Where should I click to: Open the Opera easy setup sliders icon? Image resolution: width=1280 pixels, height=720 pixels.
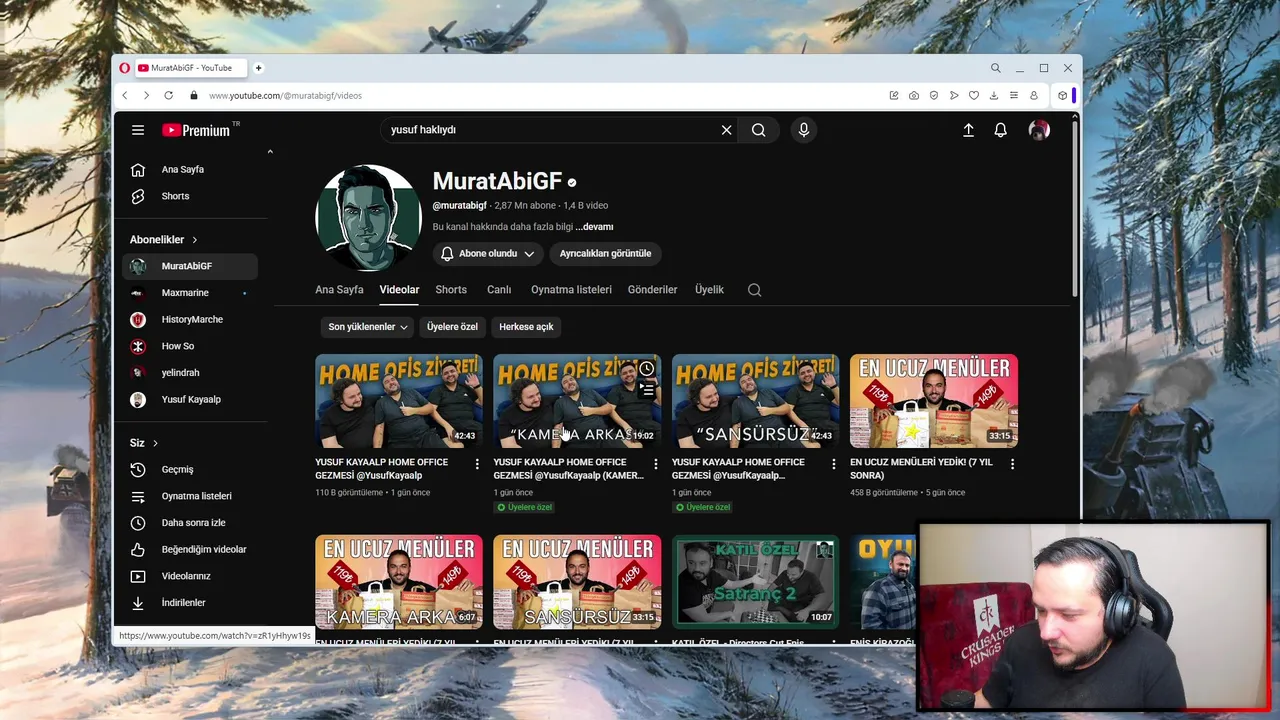point(1014,95)
